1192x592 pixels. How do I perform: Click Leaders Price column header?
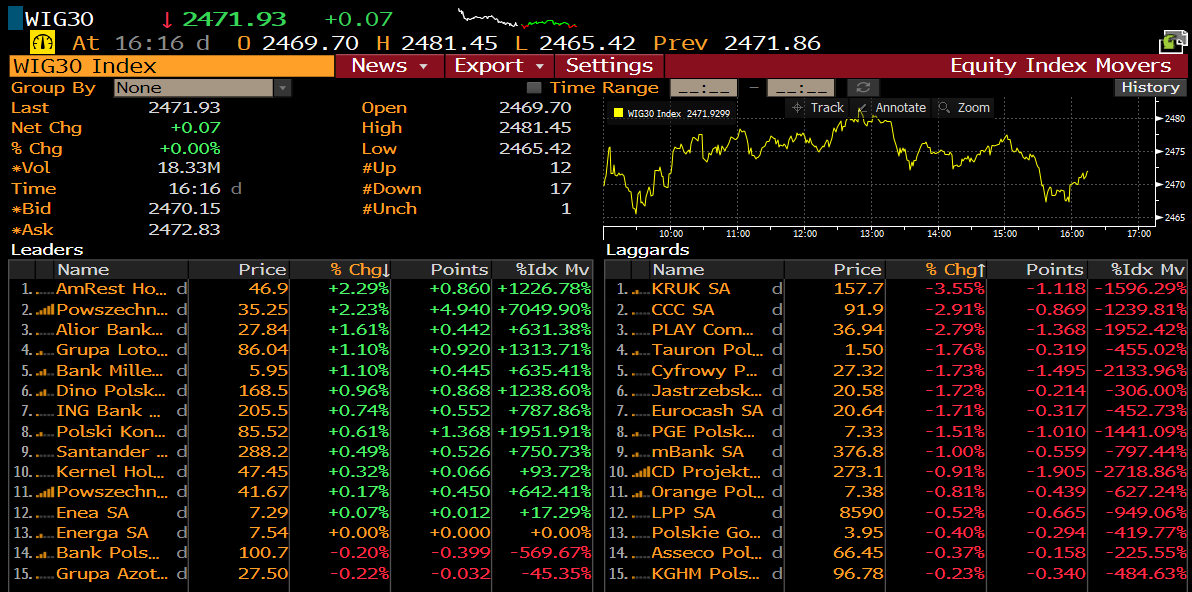coord(239,269)
